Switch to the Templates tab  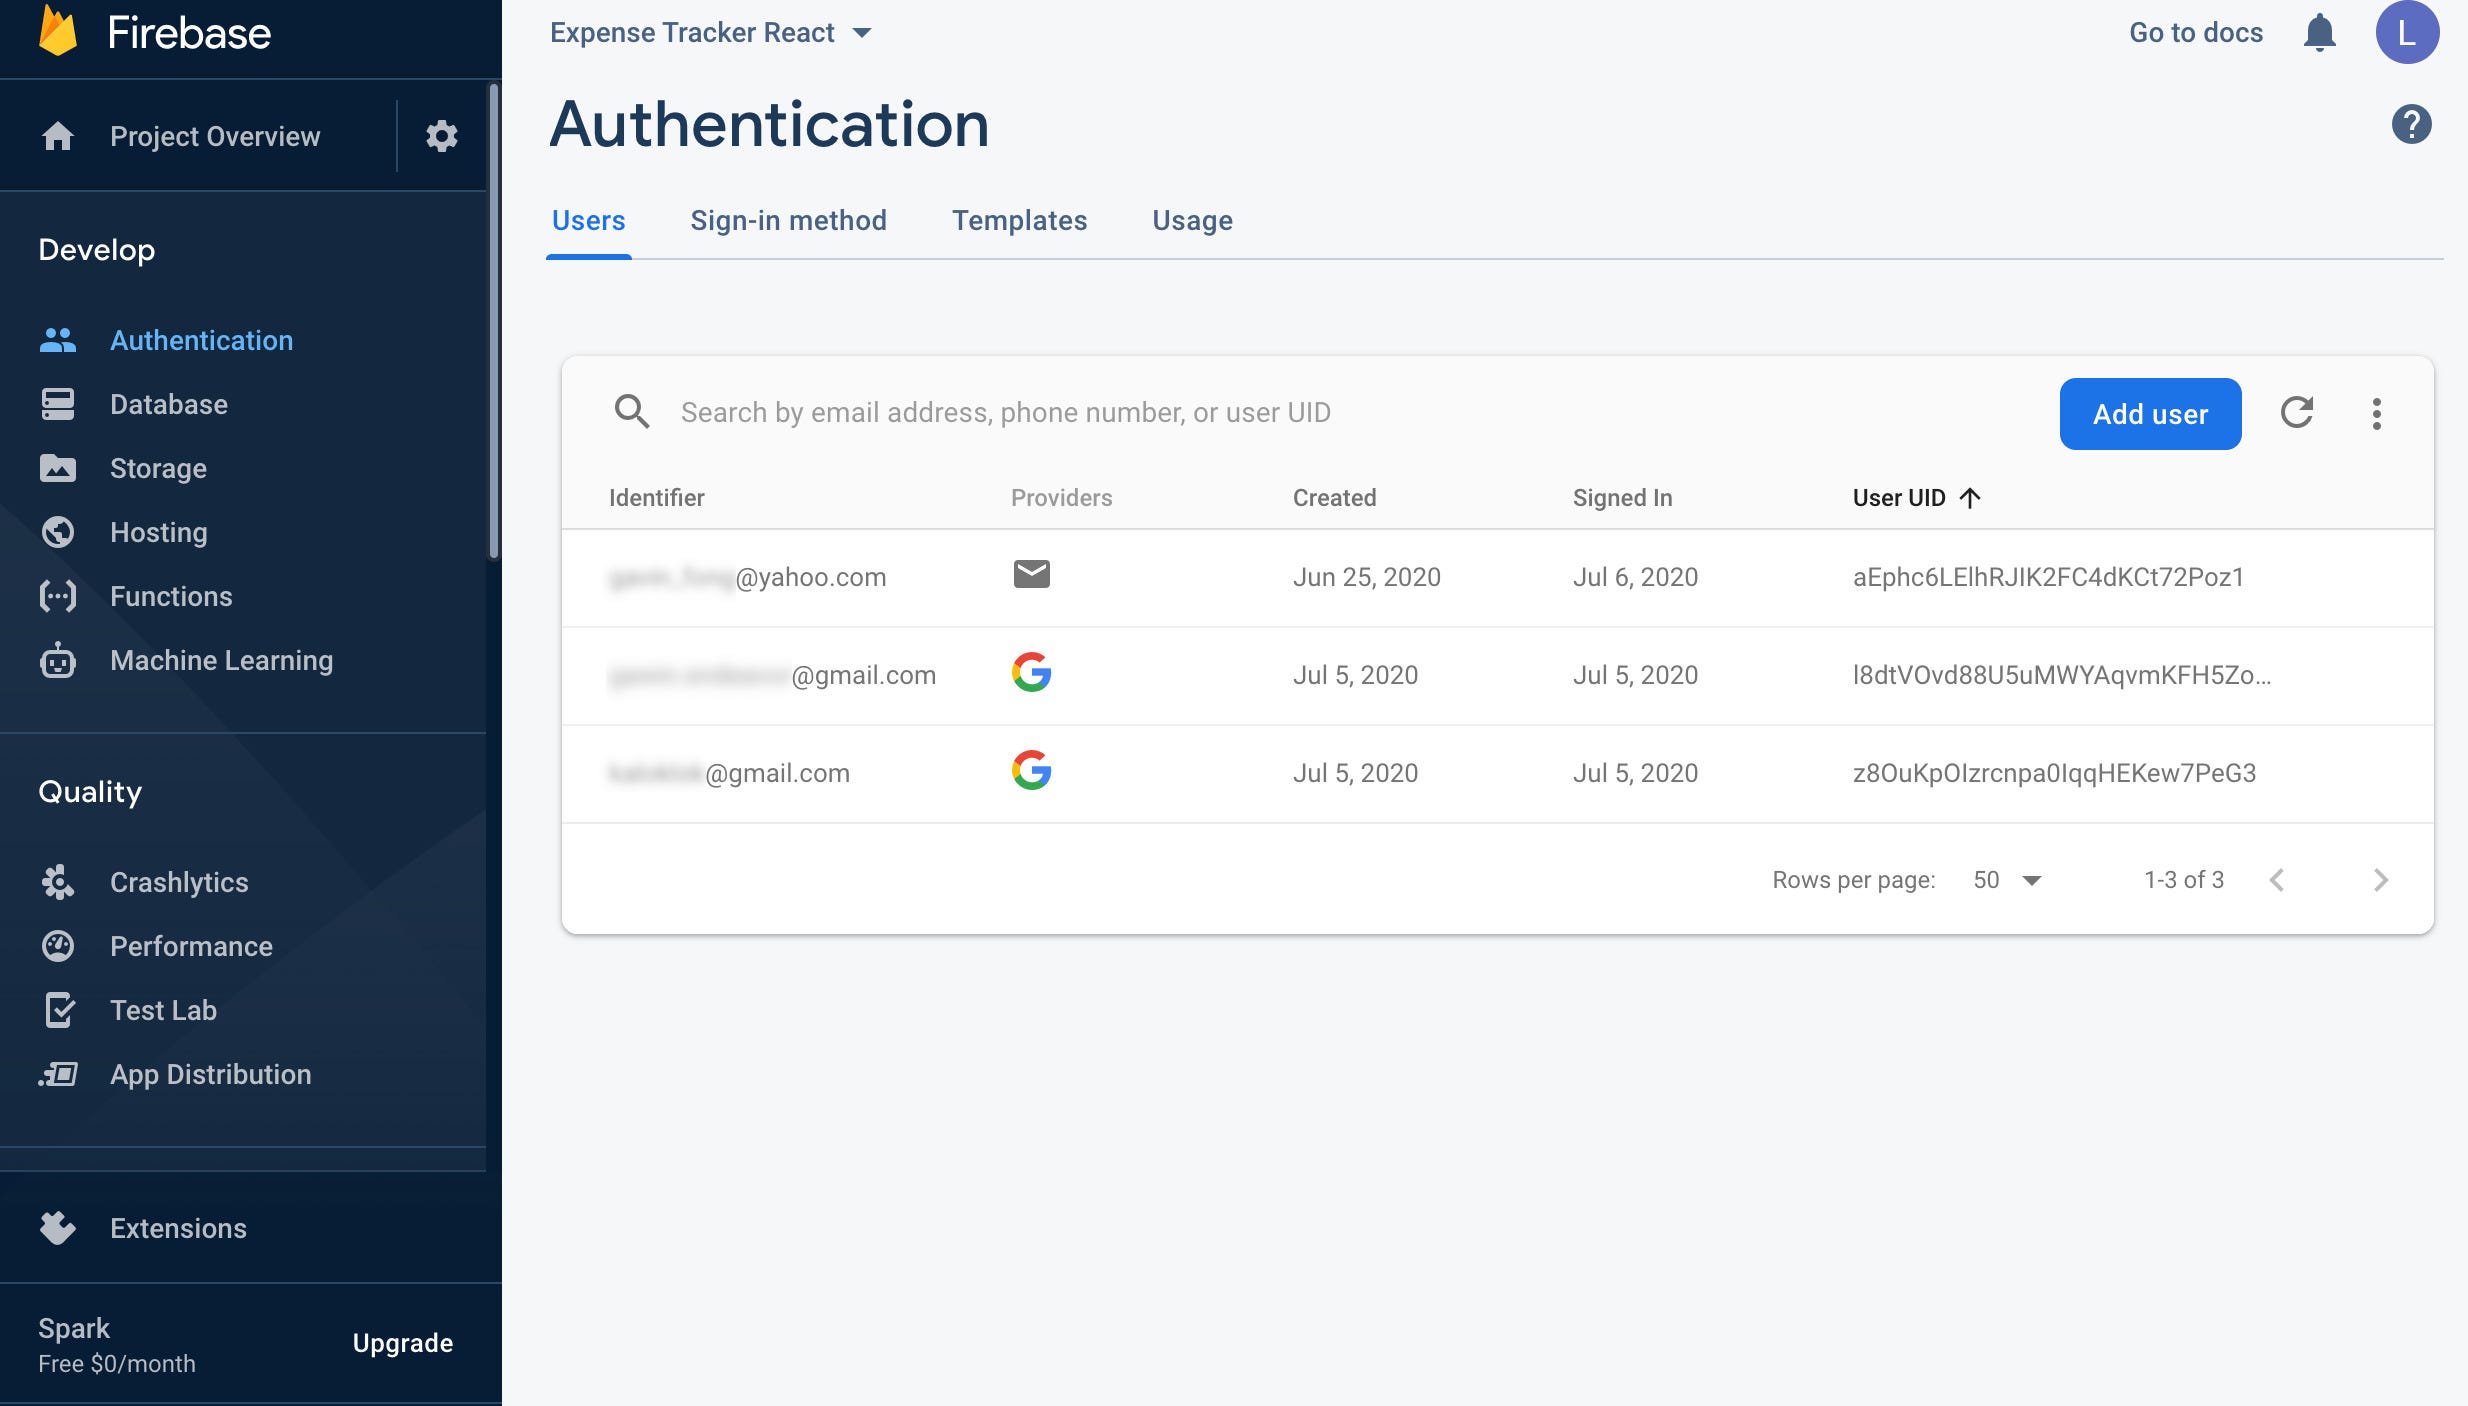(x=1019, y=221)
